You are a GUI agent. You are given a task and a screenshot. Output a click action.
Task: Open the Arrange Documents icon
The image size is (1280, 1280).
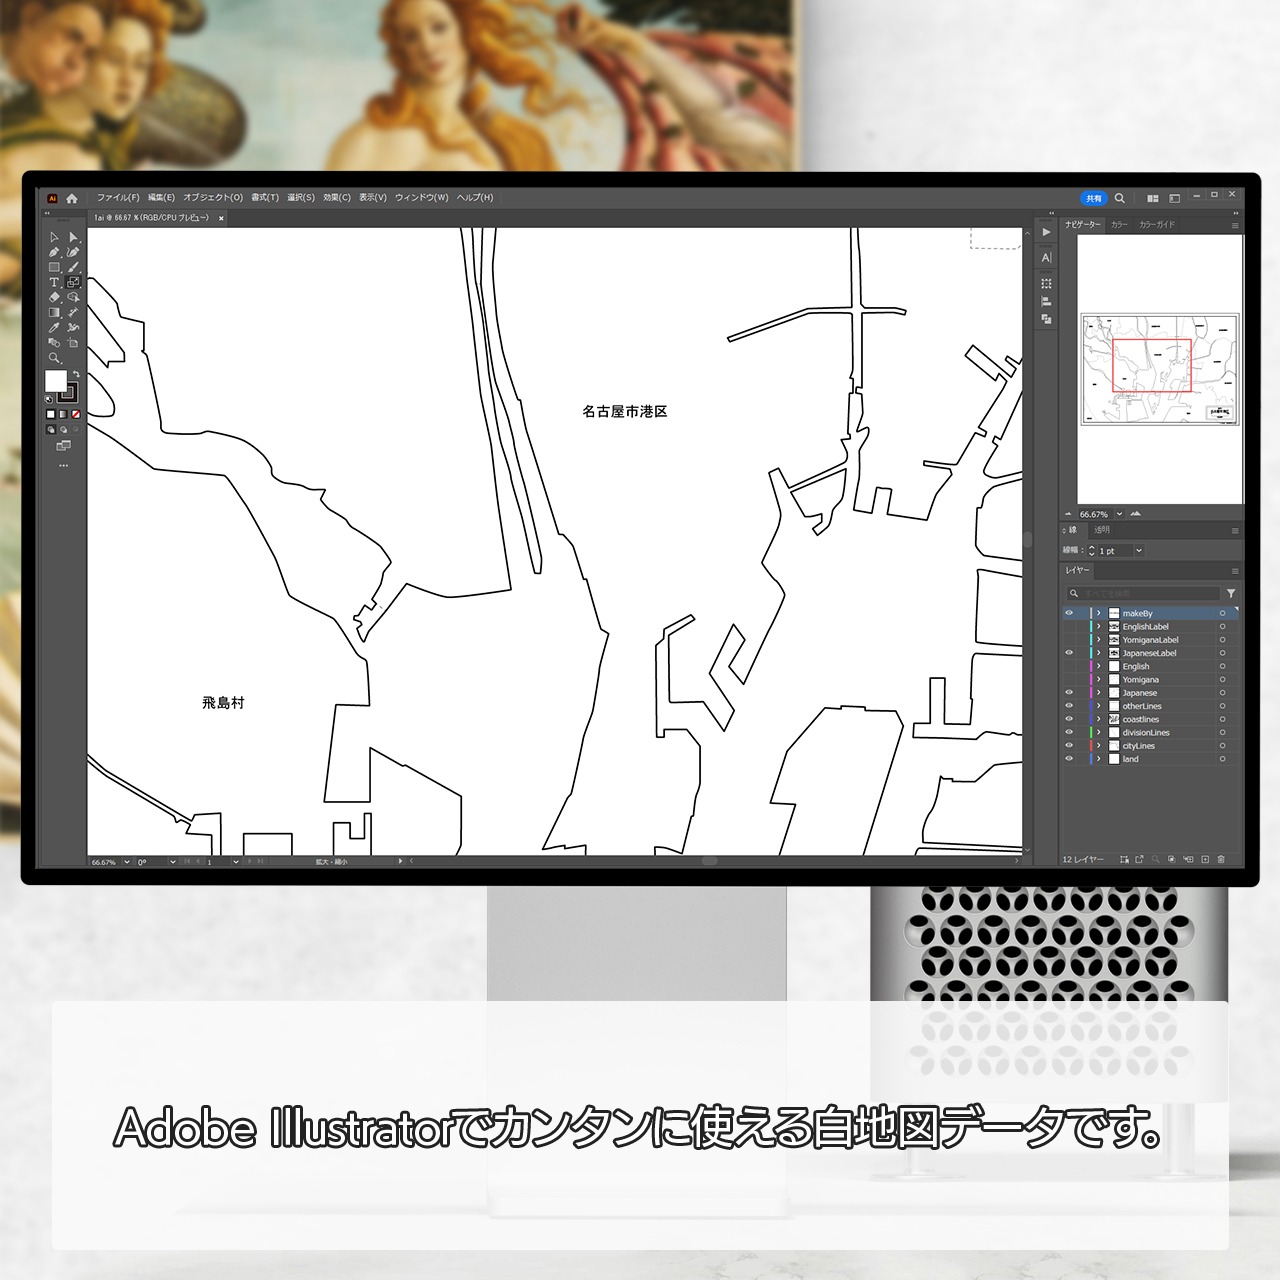coord(1152,198)
